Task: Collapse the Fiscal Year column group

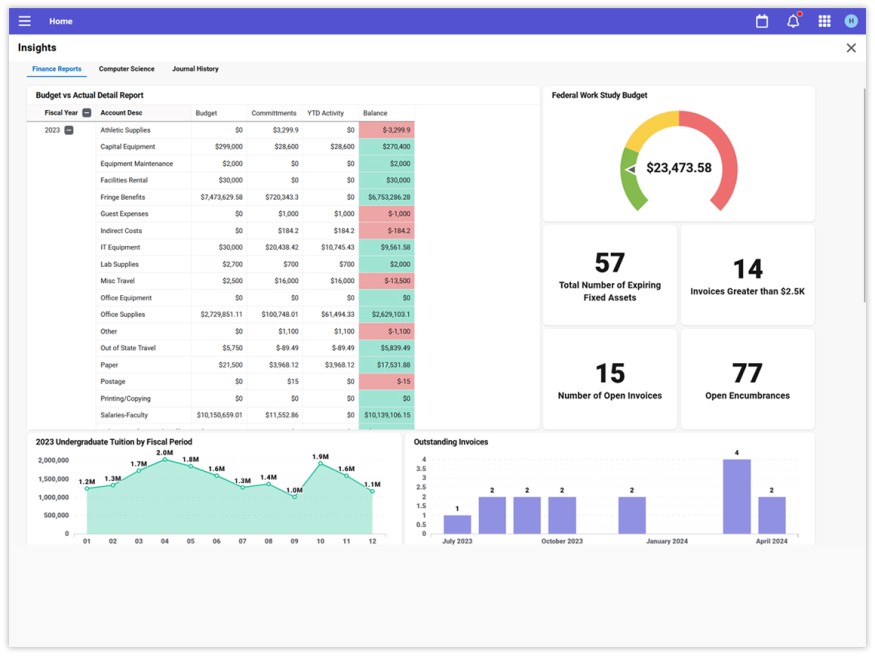Action: 87,113
